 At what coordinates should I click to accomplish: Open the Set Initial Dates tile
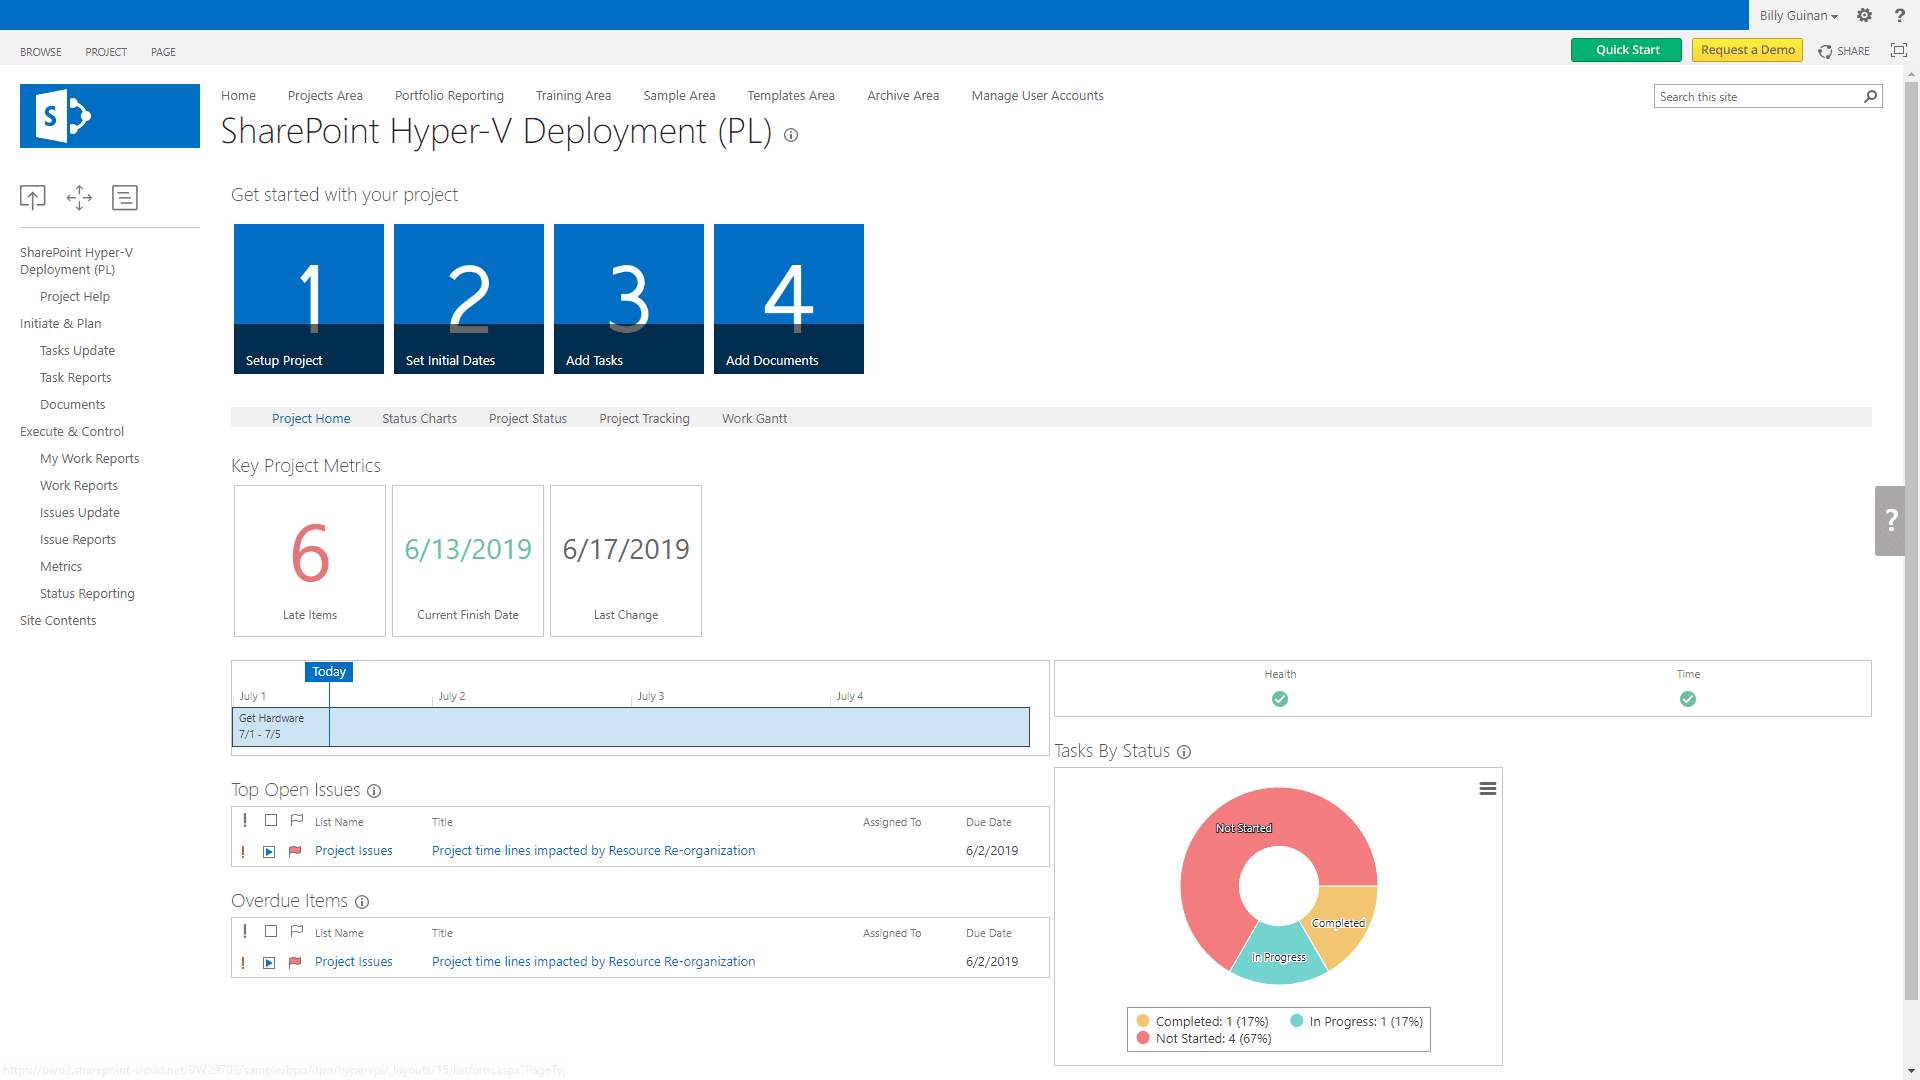[469, 299]
